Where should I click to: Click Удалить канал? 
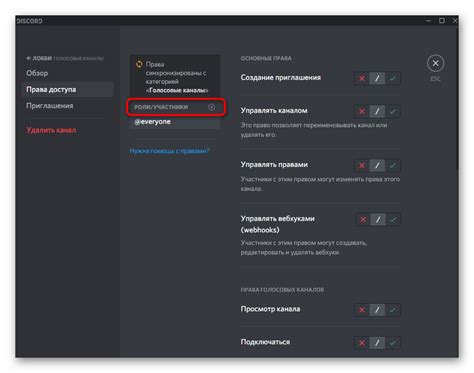[51, 130]
